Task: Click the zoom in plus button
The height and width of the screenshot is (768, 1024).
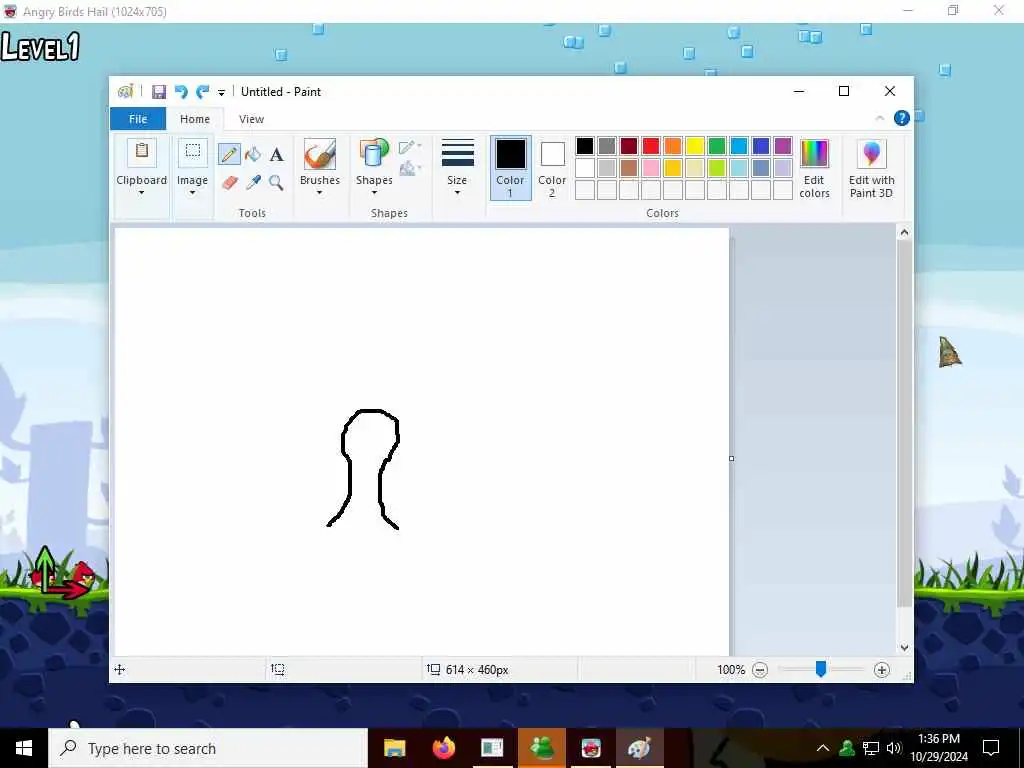Action: (882, 669)
